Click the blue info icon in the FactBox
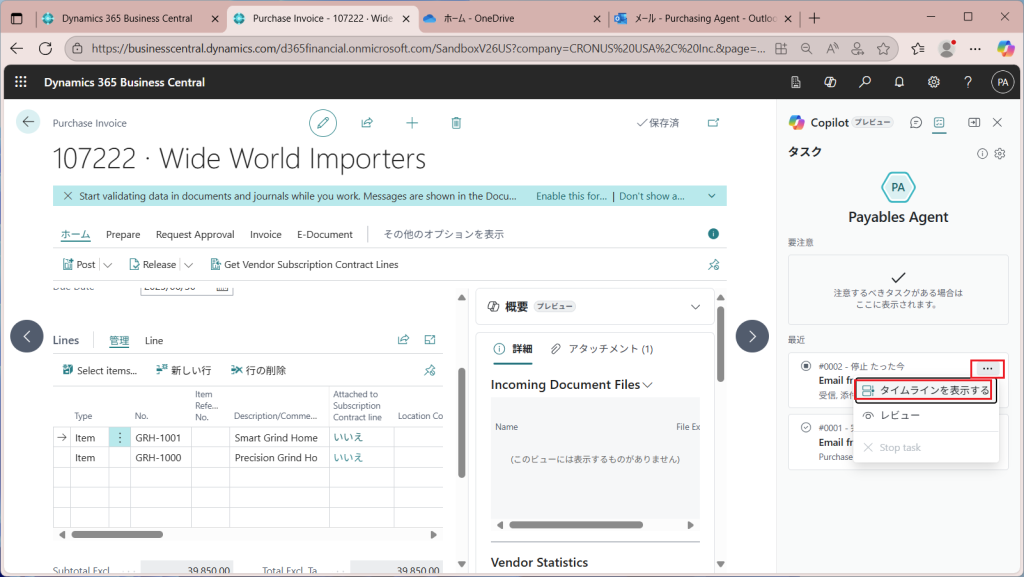1024x577 pixels. (x=713, y=234)
